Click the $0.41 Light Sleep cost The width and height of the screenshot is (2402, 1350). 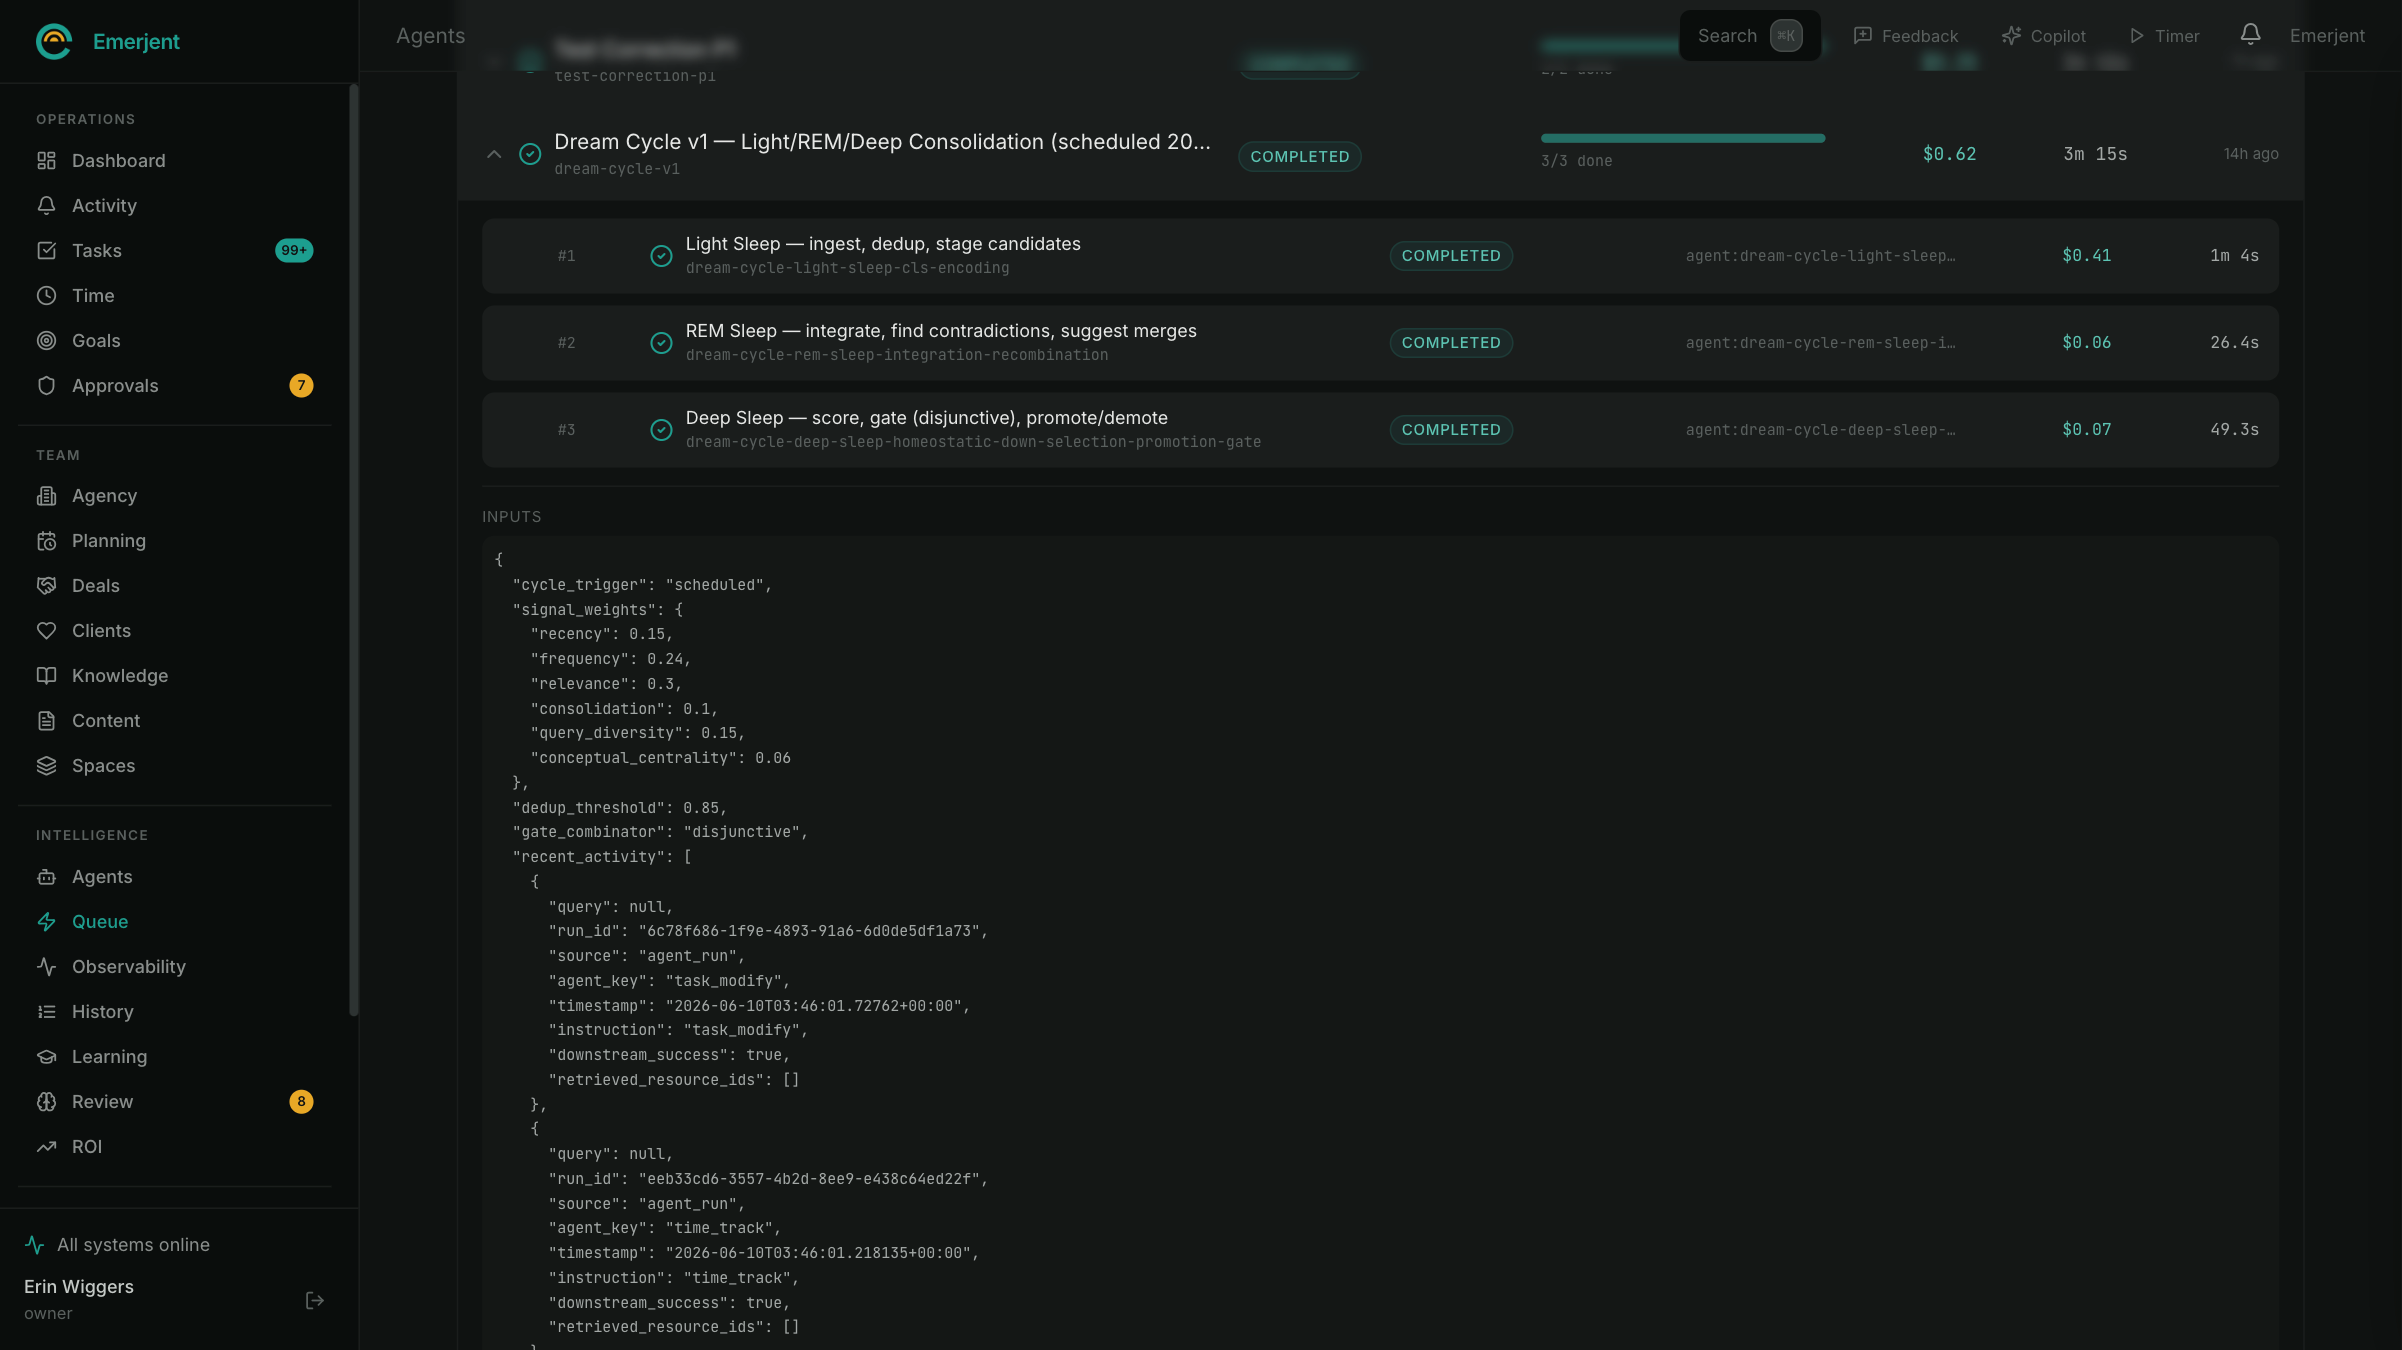[2086, 256]
